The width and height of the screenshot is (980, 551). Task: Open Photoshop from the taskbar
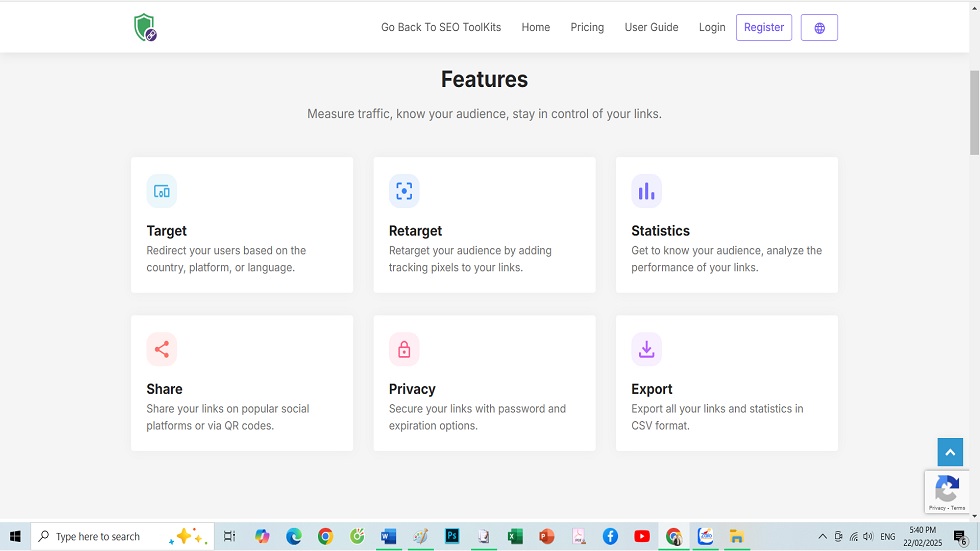[x=452, y=537]
